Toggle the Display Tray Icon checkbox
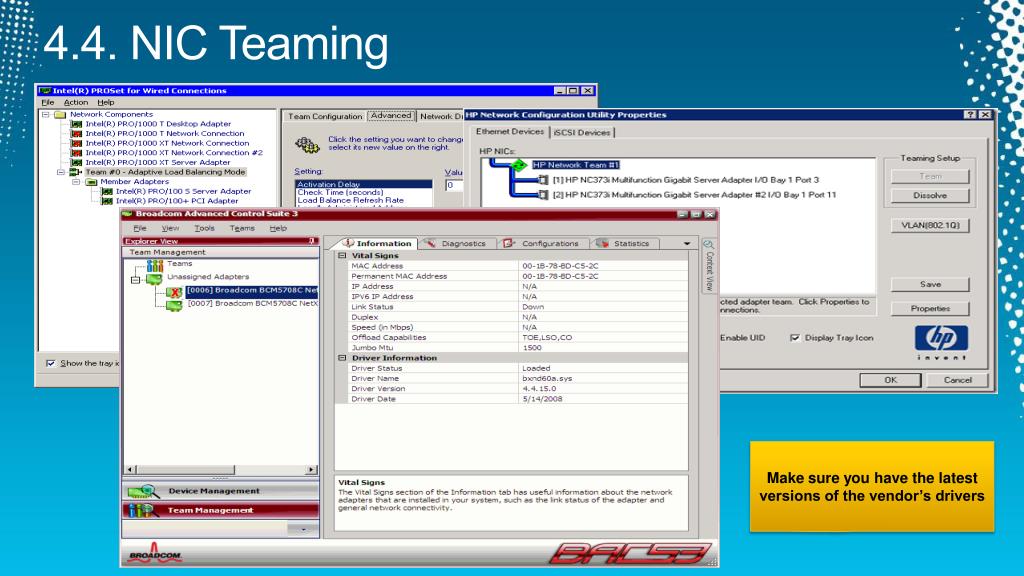 [x=795, y=338]
